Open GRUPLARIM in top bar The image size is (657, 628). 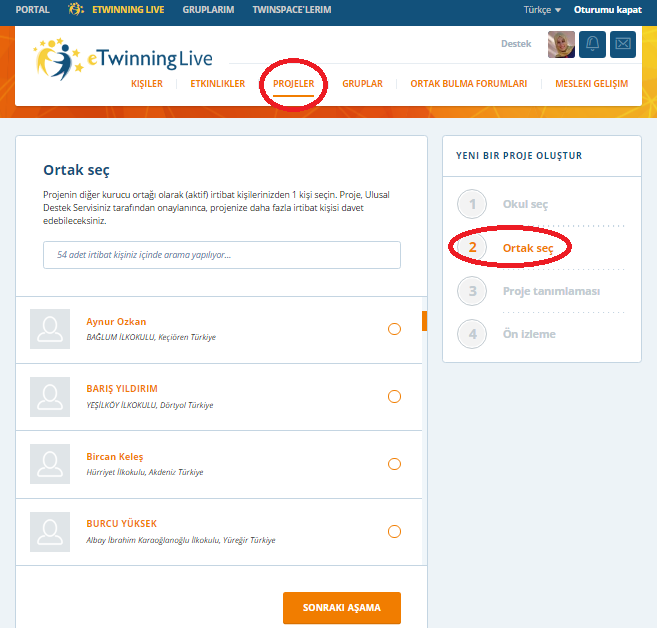coord(208,10)
